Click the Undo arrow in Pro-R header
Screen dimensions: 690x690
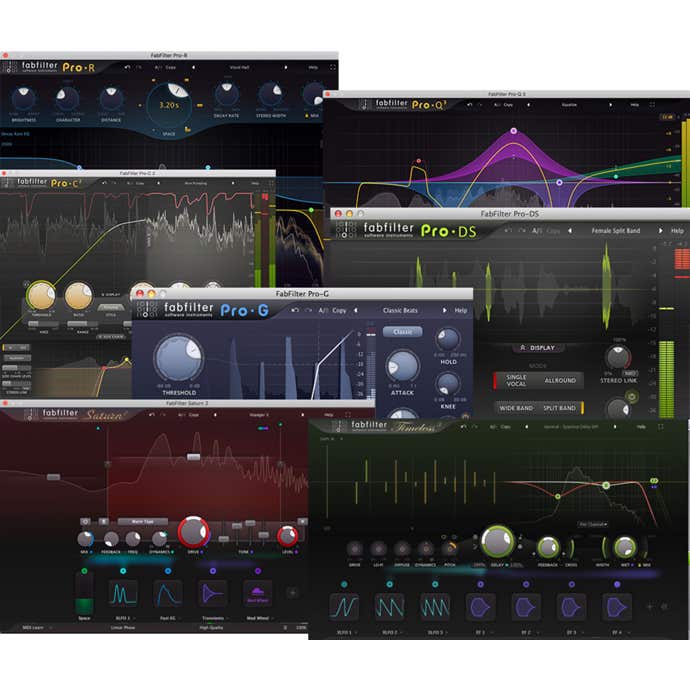[x=127, y=67]
